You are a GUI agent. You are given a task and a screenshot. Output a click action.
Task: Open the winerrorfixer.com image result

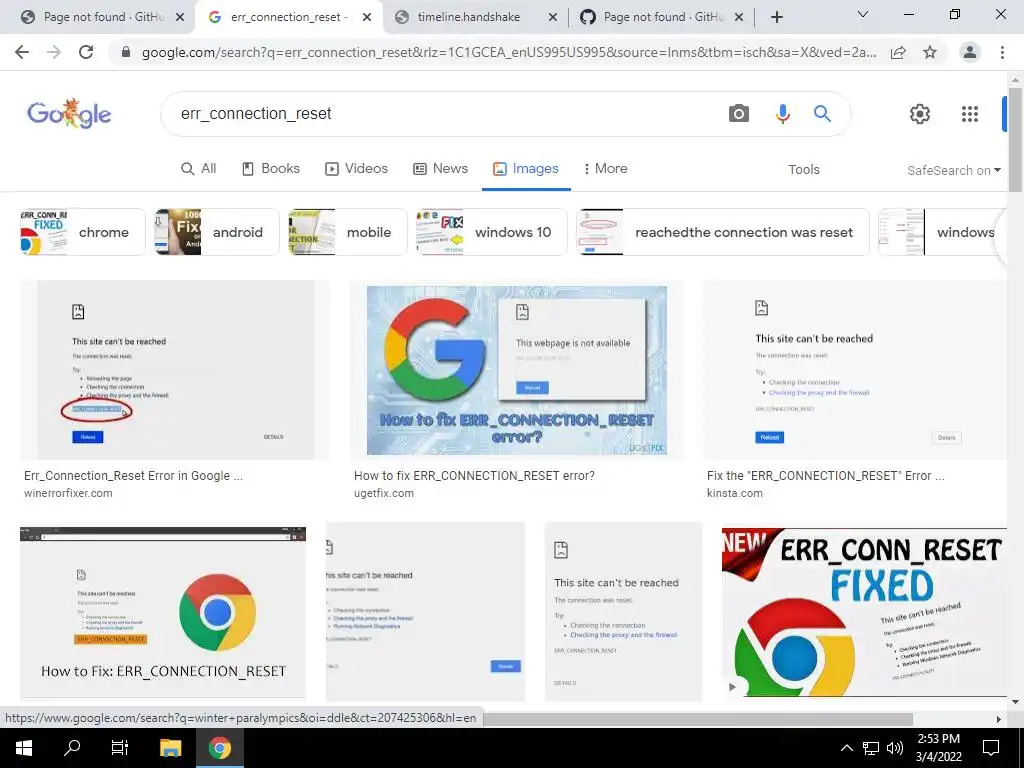[x=175, y=370]
